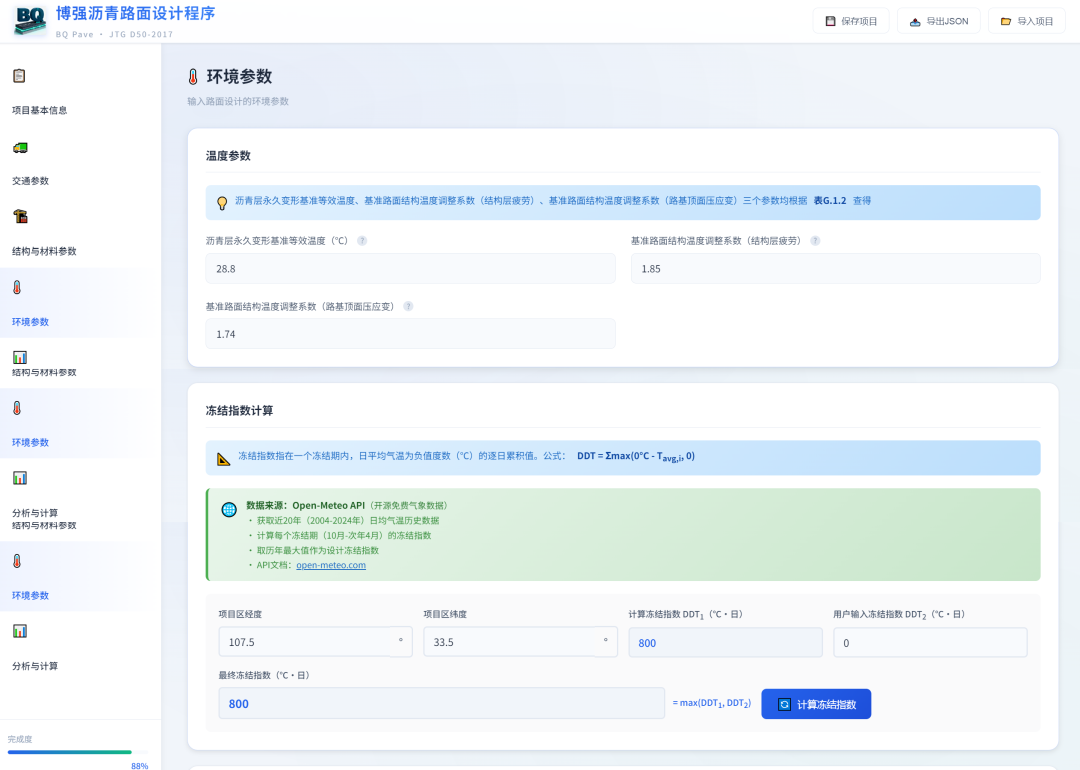This screenshot has height=770, width=1080.
Task: Edit the 路基顶面压应变 coefficient field showing 1.74
Action: point(411,334)
